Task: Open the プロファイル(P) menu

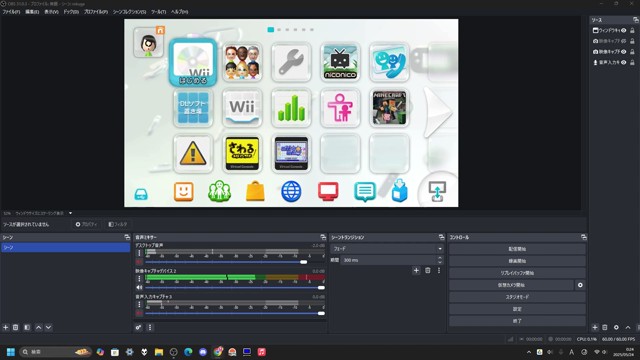Action: point(96,12)
